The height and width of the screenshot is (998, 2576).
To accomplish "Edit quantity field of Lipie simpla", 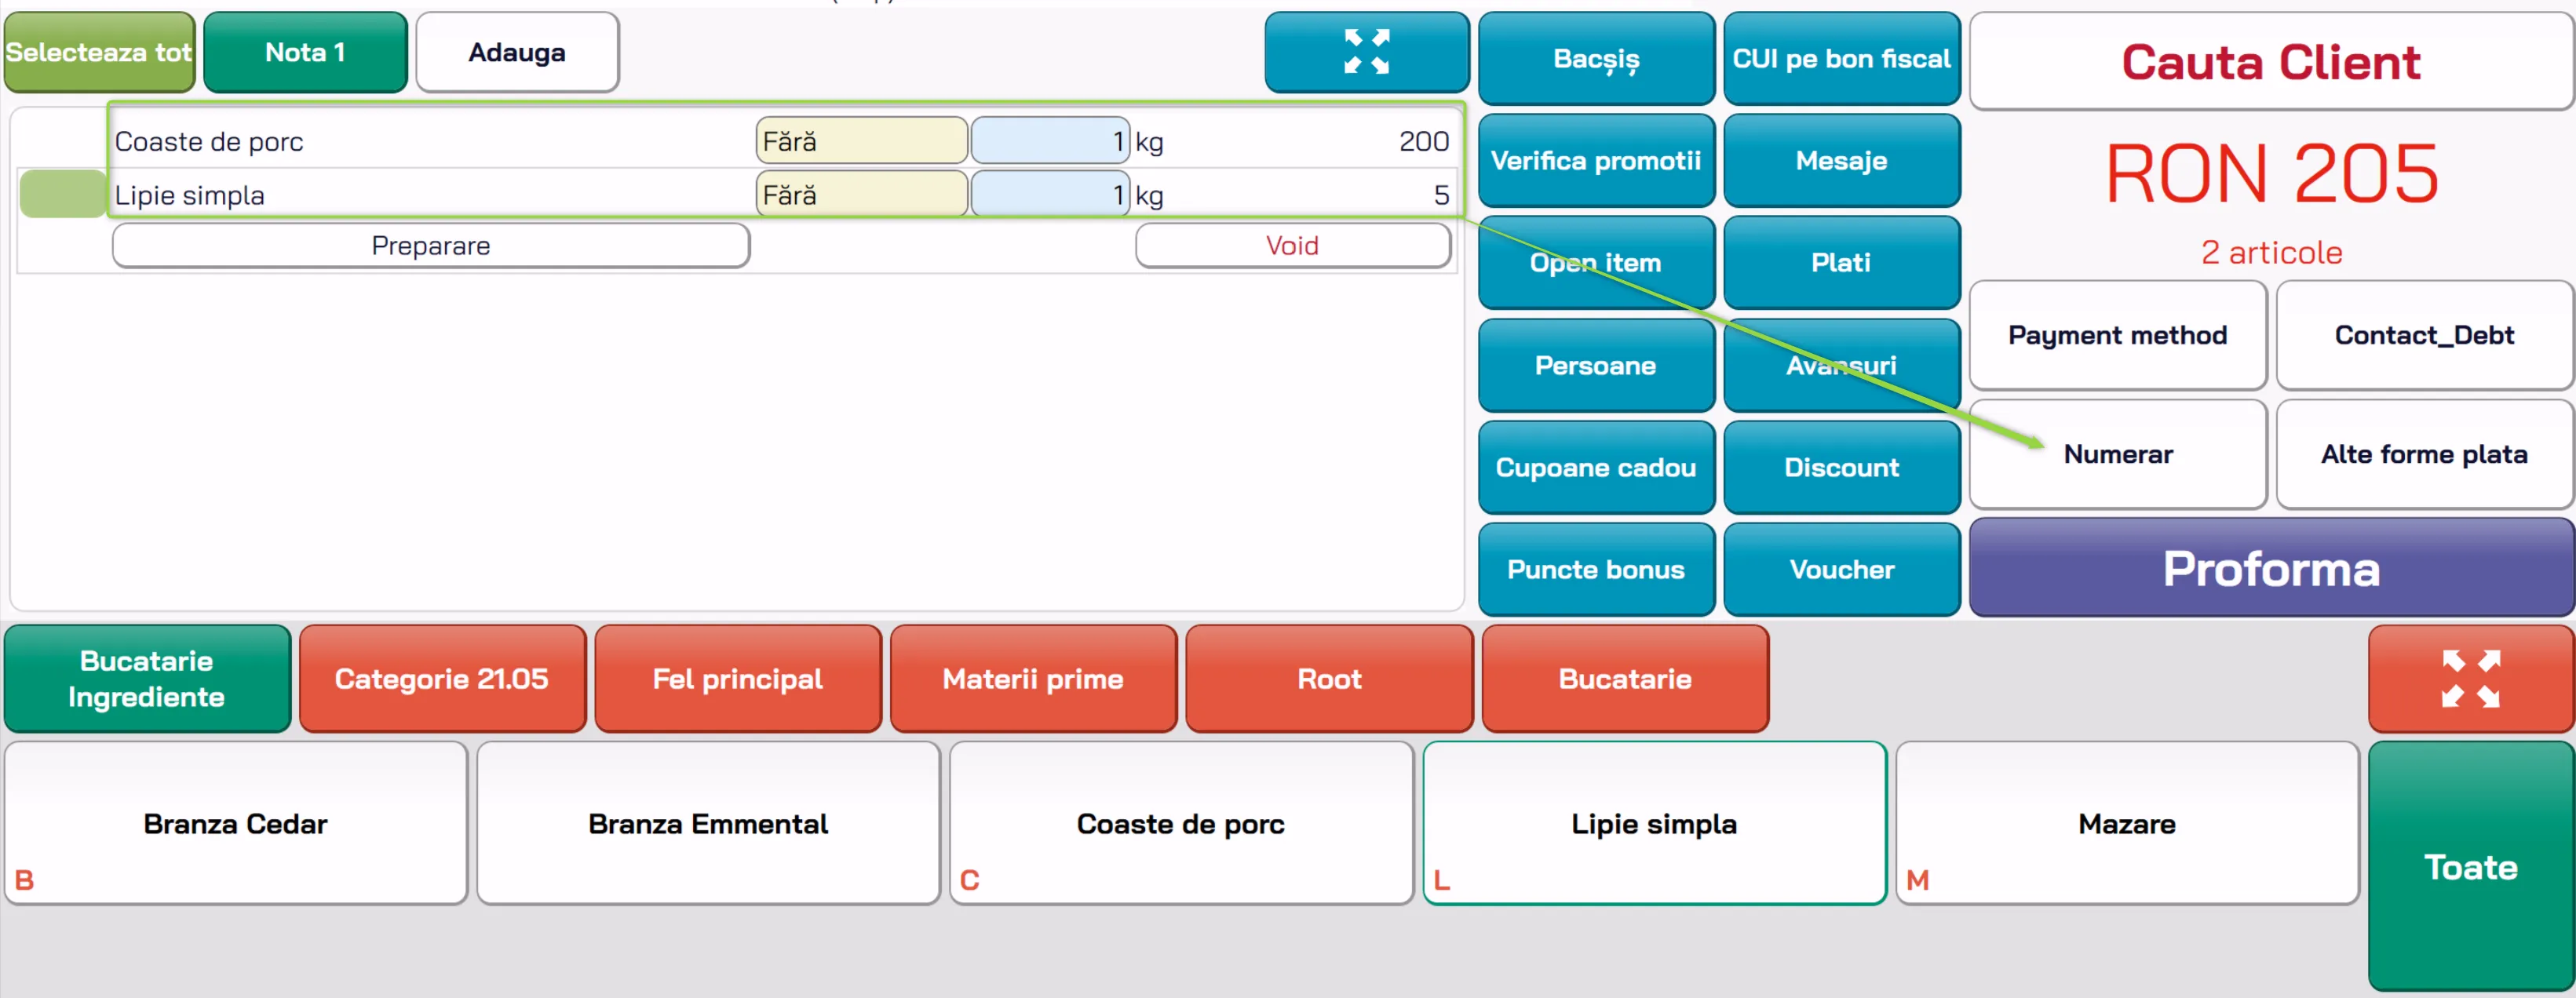I will click(1050, 195).
